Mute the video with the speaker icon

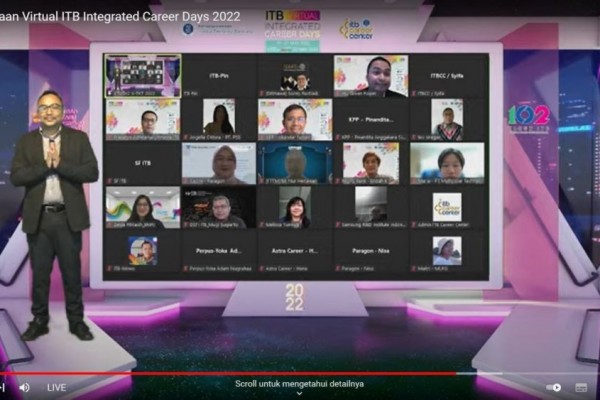[24, 387]
